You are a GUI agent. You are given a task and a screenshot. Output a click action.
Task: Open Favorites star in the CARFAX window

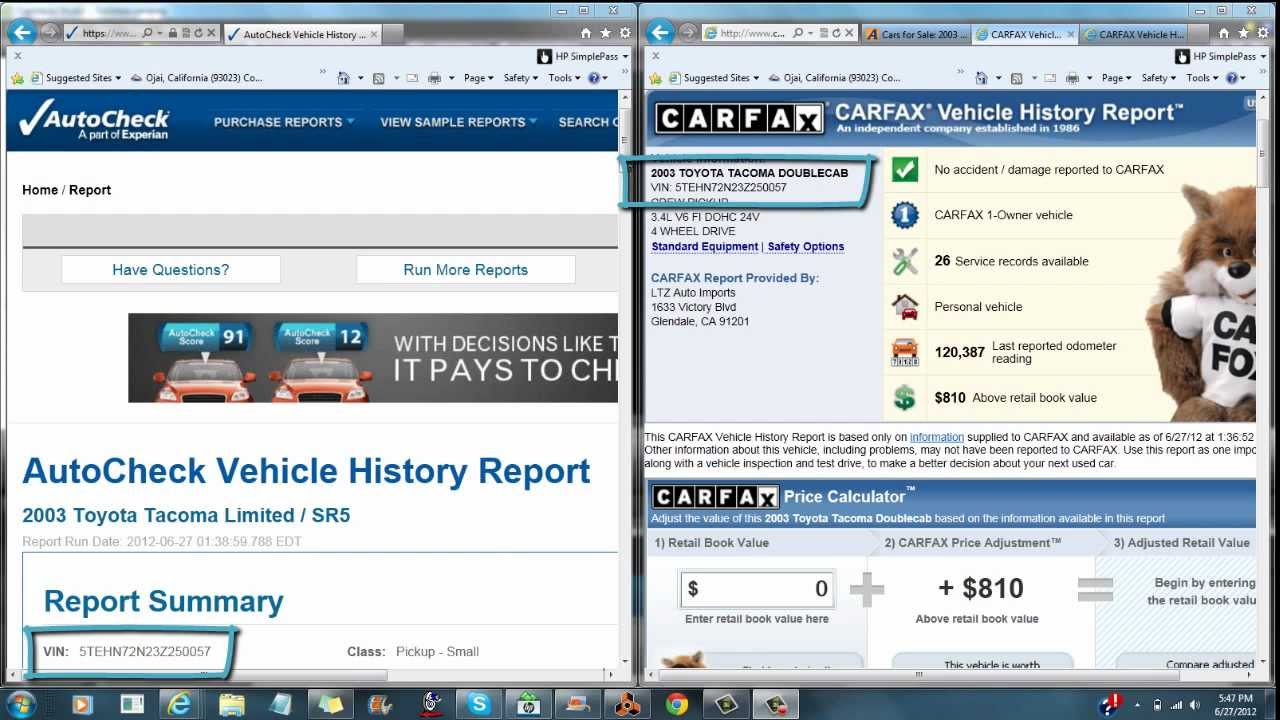[x=1245, y=33]
